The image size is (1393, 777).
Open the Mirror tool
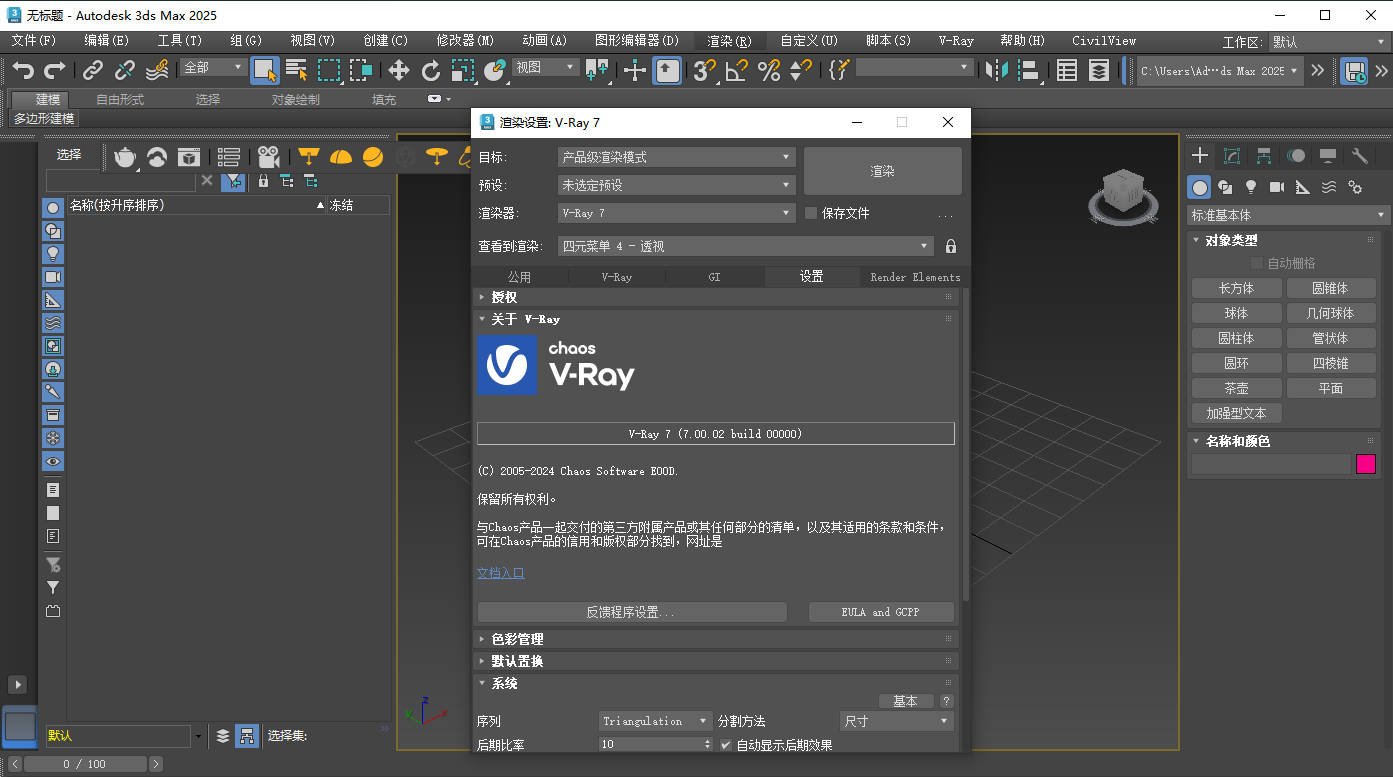(997, 70)
